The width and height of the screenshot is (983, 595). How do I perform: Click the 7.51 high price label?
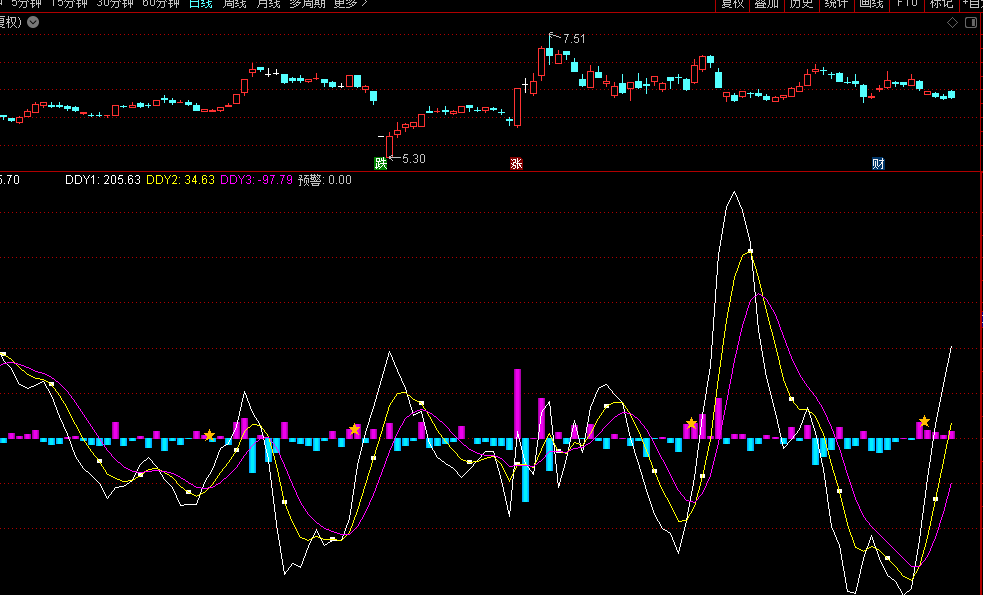pos(574,39)
